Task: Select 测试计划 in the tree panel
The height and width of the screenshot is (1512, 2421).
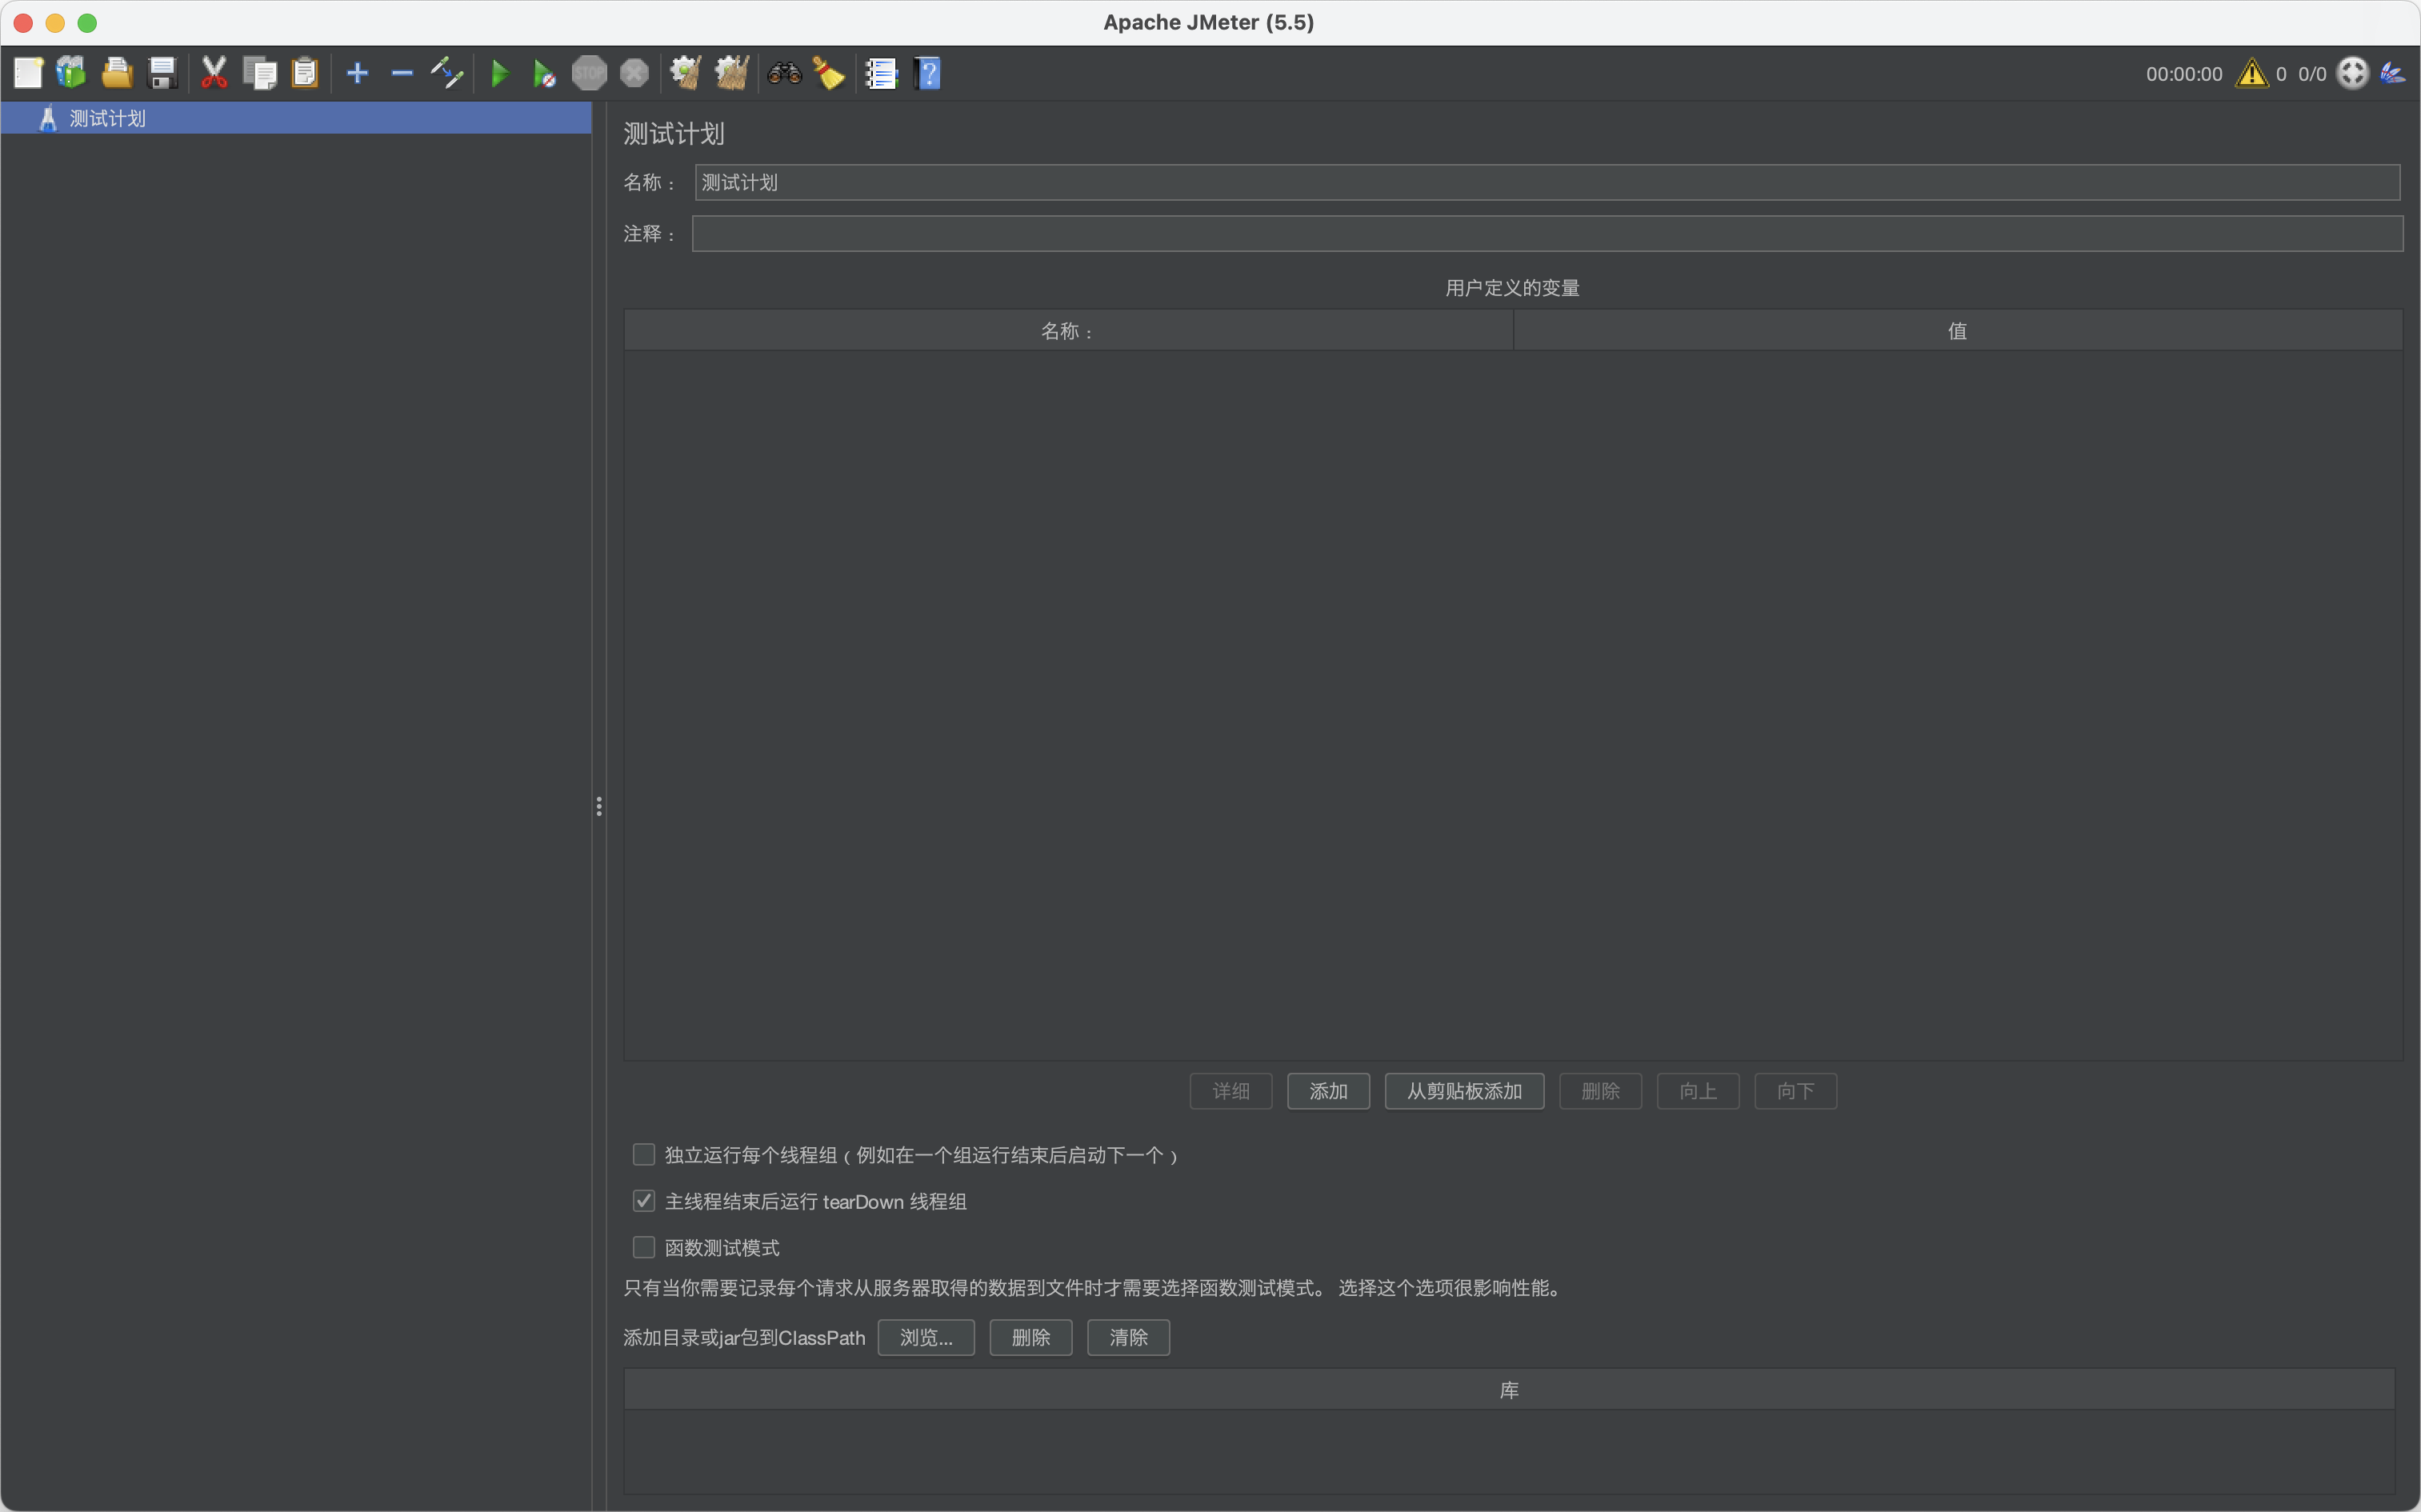Action: 105,118
